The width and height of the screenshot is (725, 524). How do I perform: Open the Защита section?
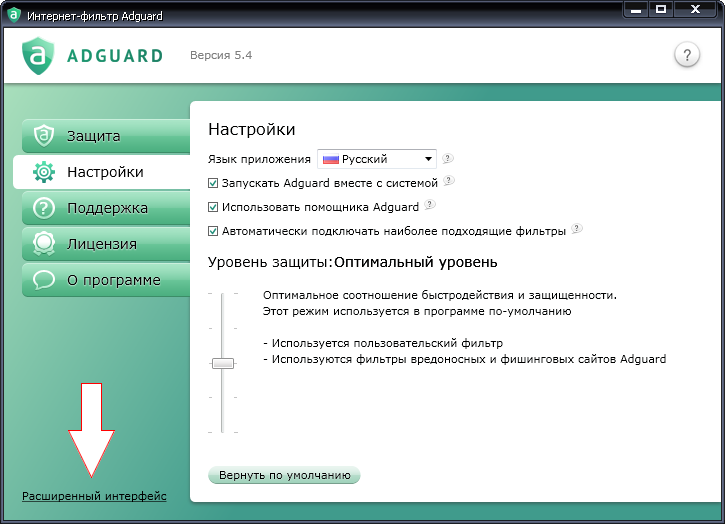pyautogui.click(x=106, y=136)
